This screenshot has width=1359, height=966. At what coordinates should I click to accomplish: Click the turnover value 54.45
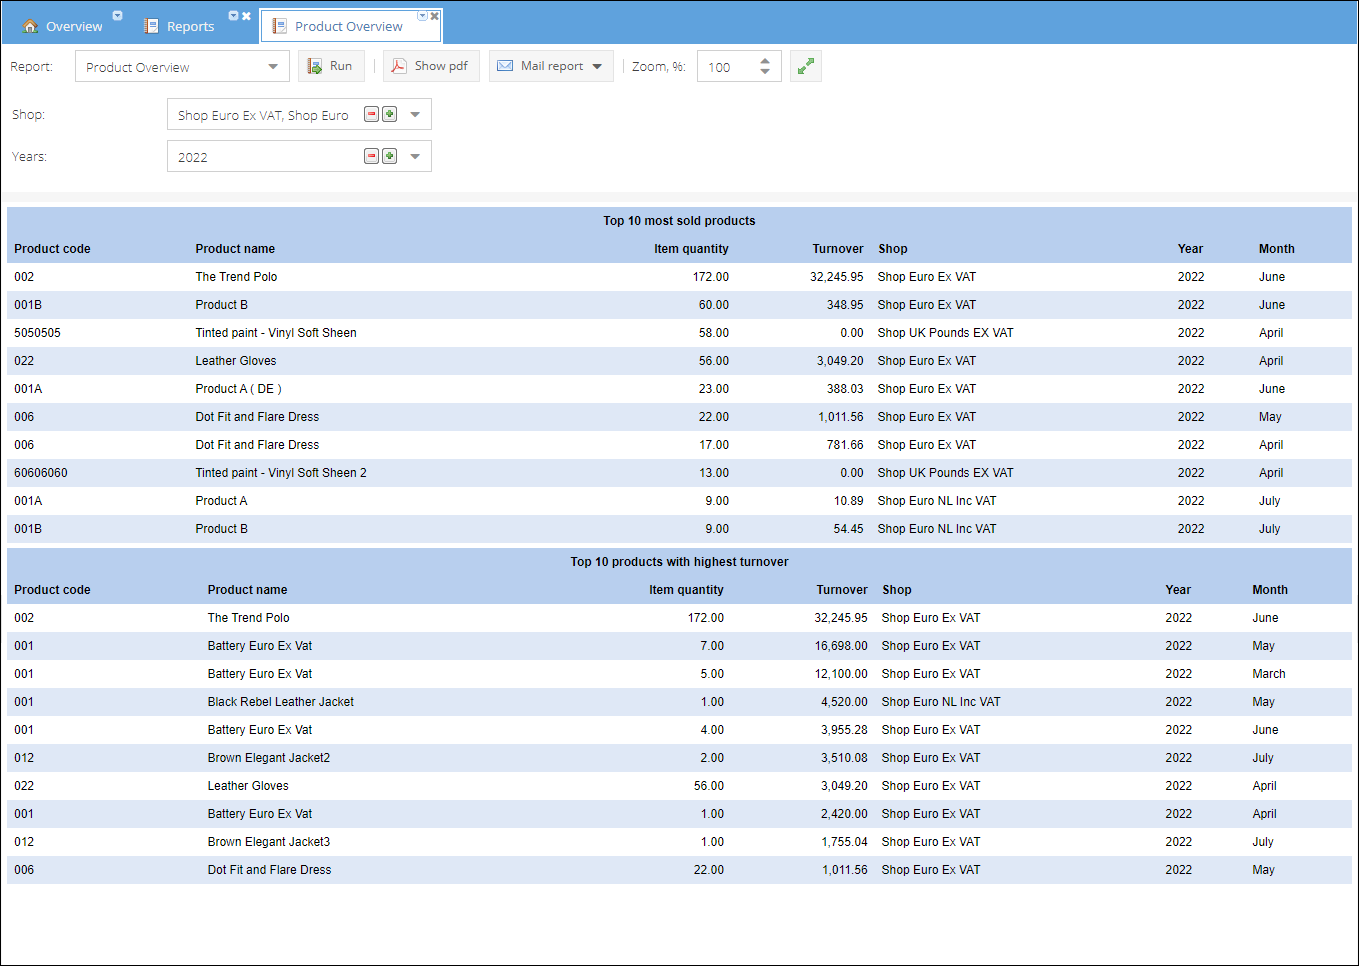(849, 529)
